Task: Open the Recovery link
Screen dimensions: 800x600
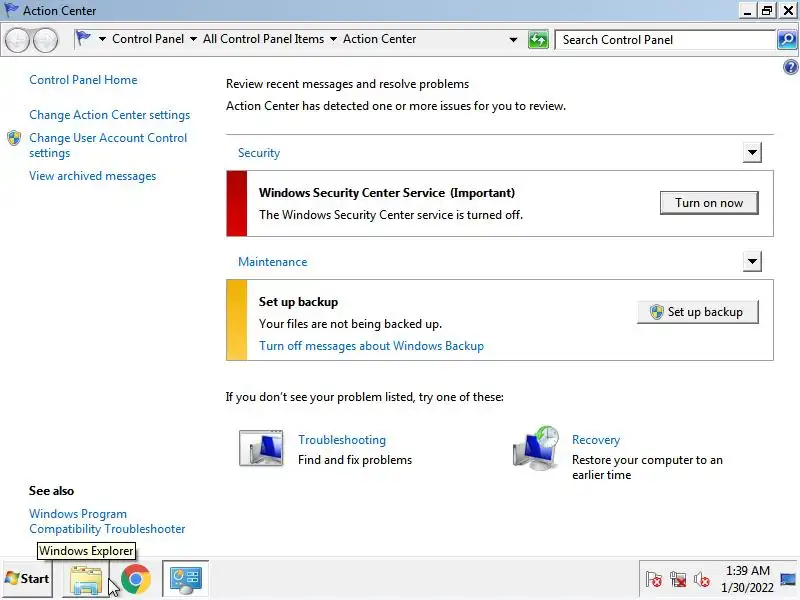Action: click(x=595, y=439)
